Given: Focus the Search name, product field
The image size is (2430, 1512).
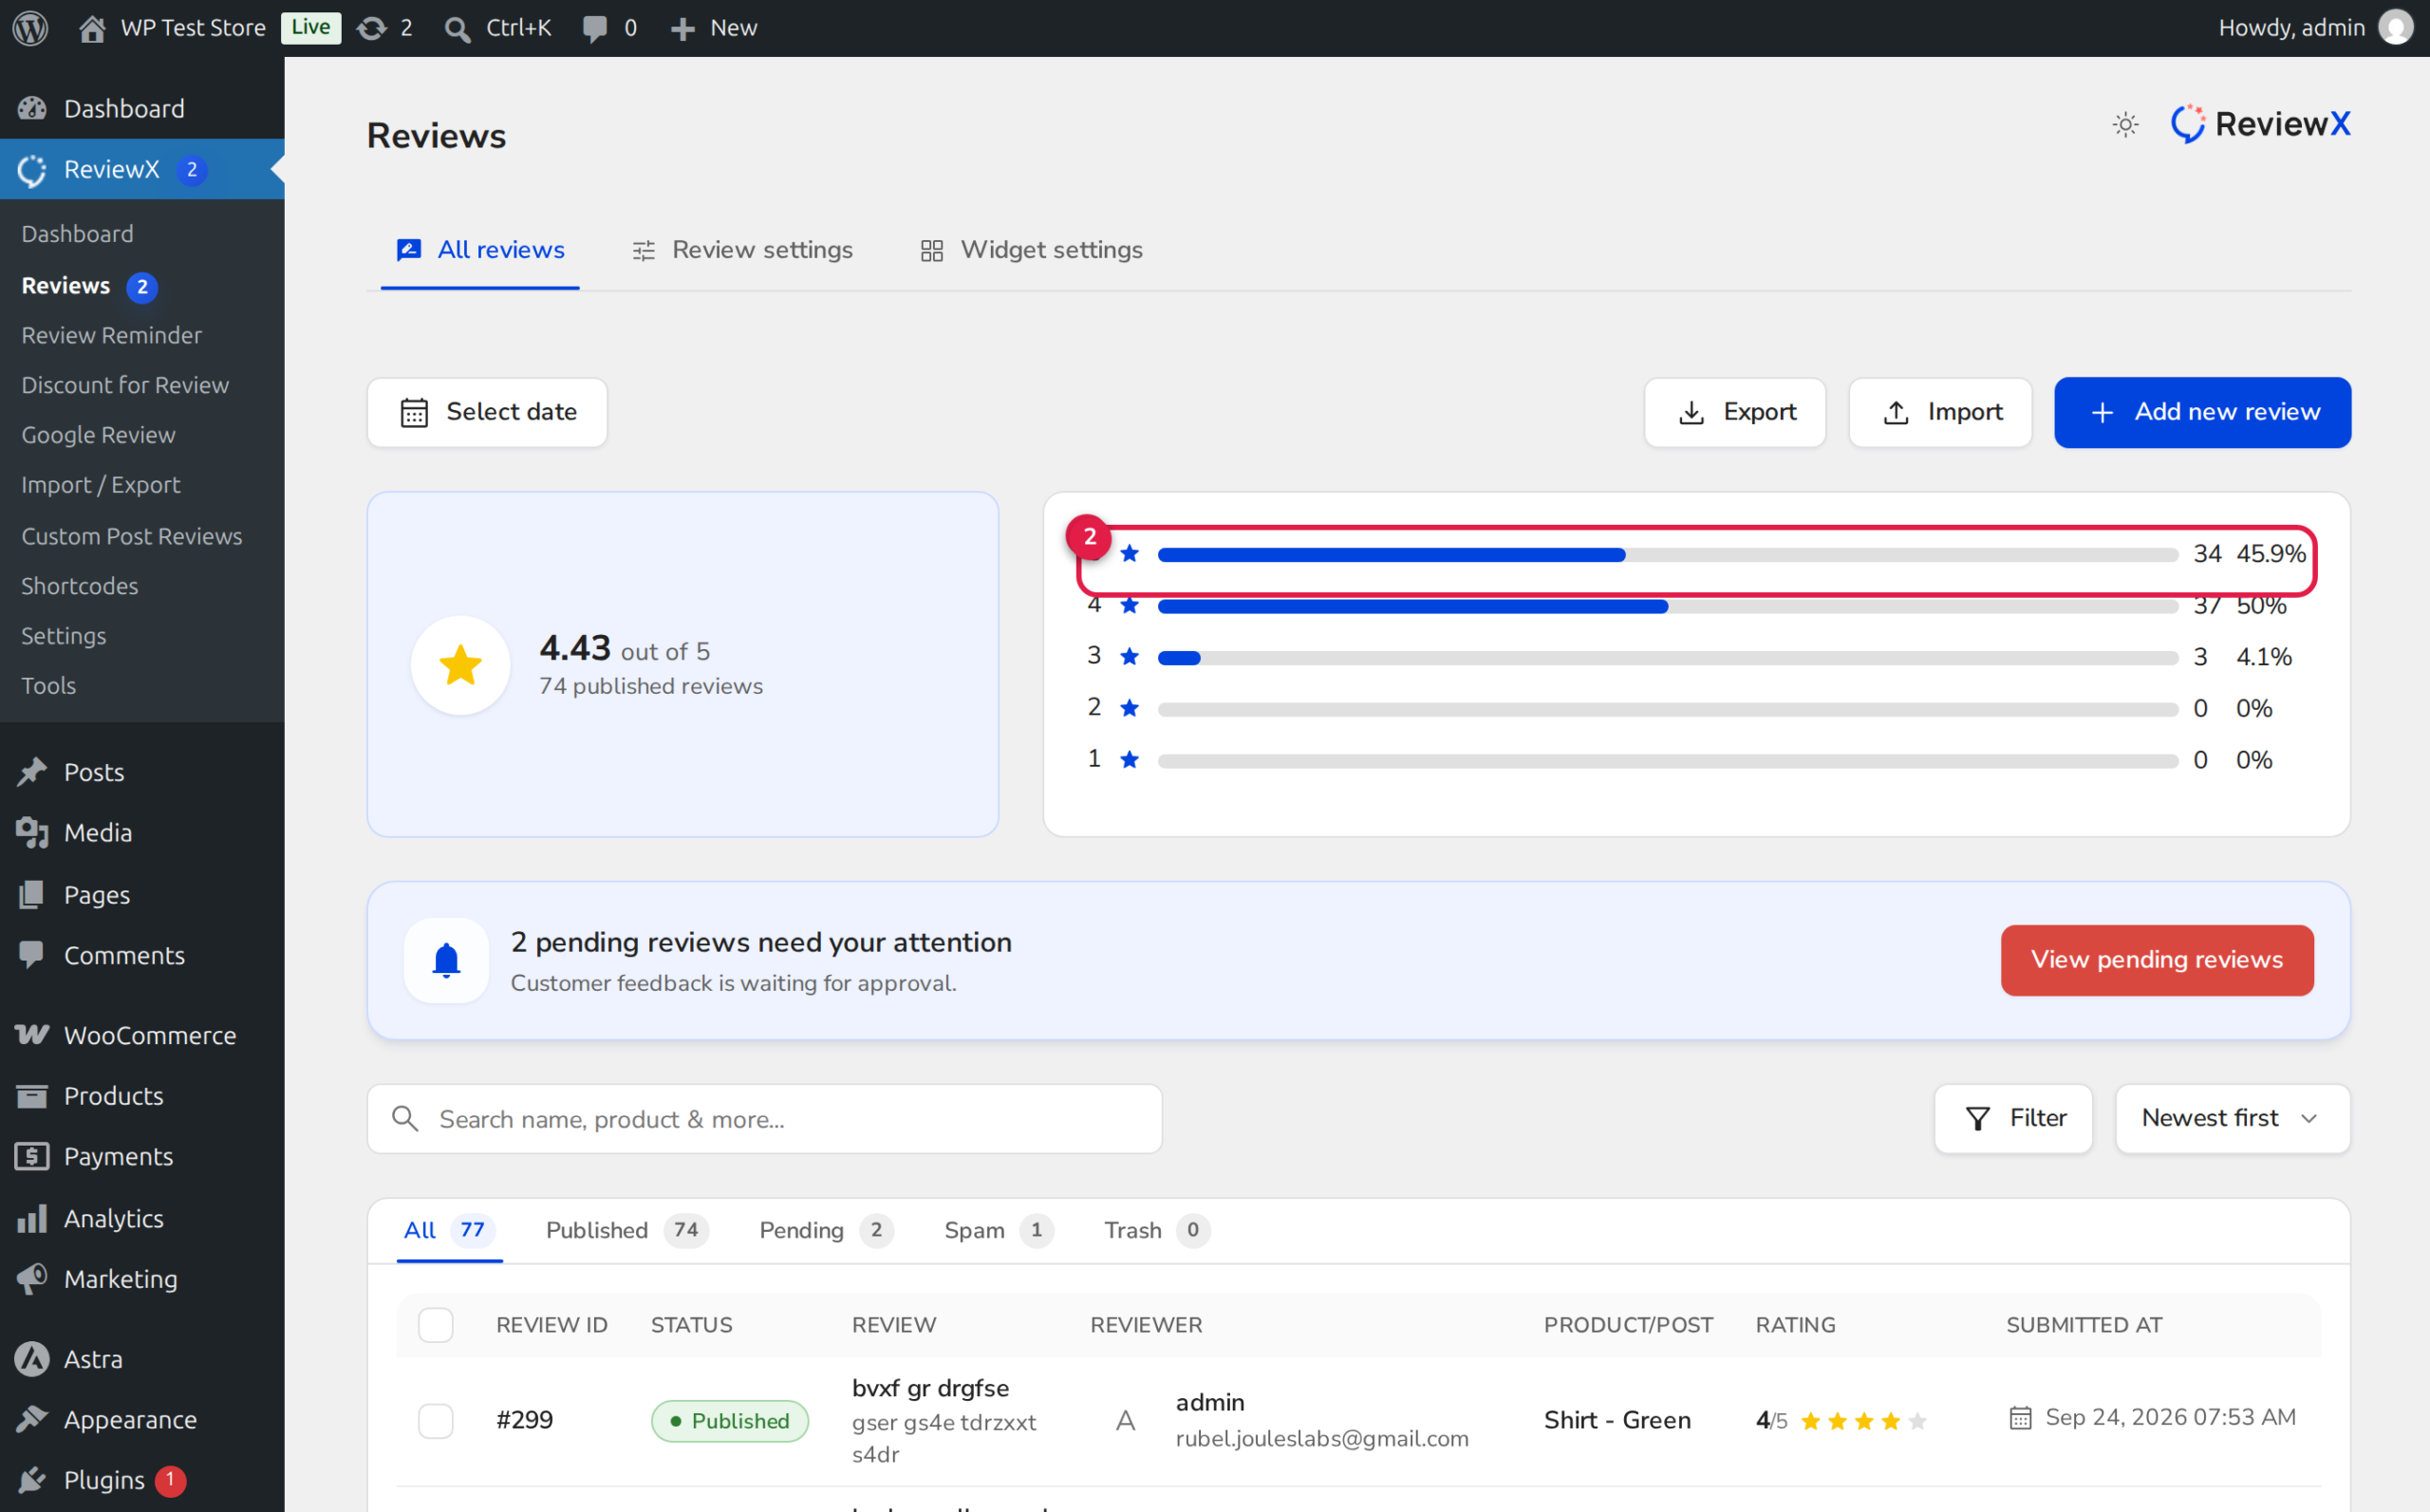Looking at the screenshot, I should [x=765, y=1118].
